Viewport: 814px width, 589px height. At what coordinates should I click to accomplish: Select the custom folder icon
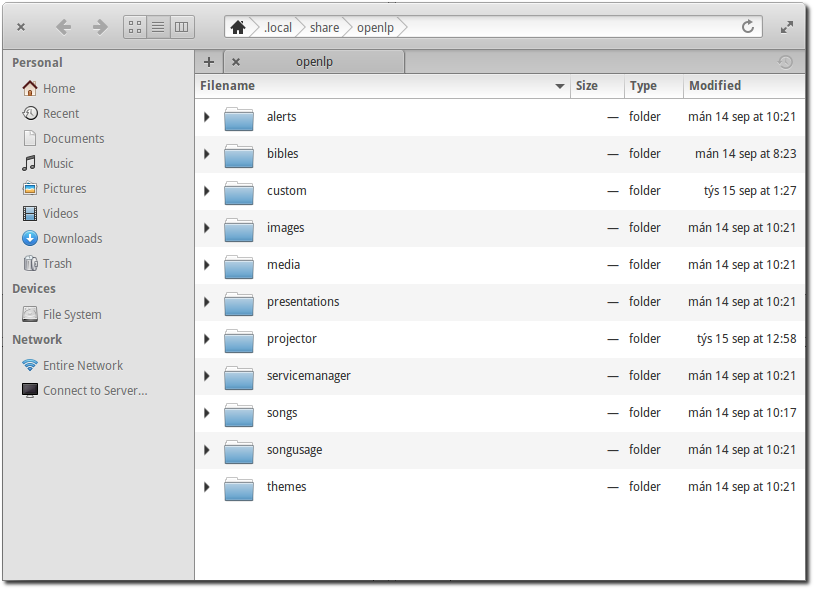(239, 193)
